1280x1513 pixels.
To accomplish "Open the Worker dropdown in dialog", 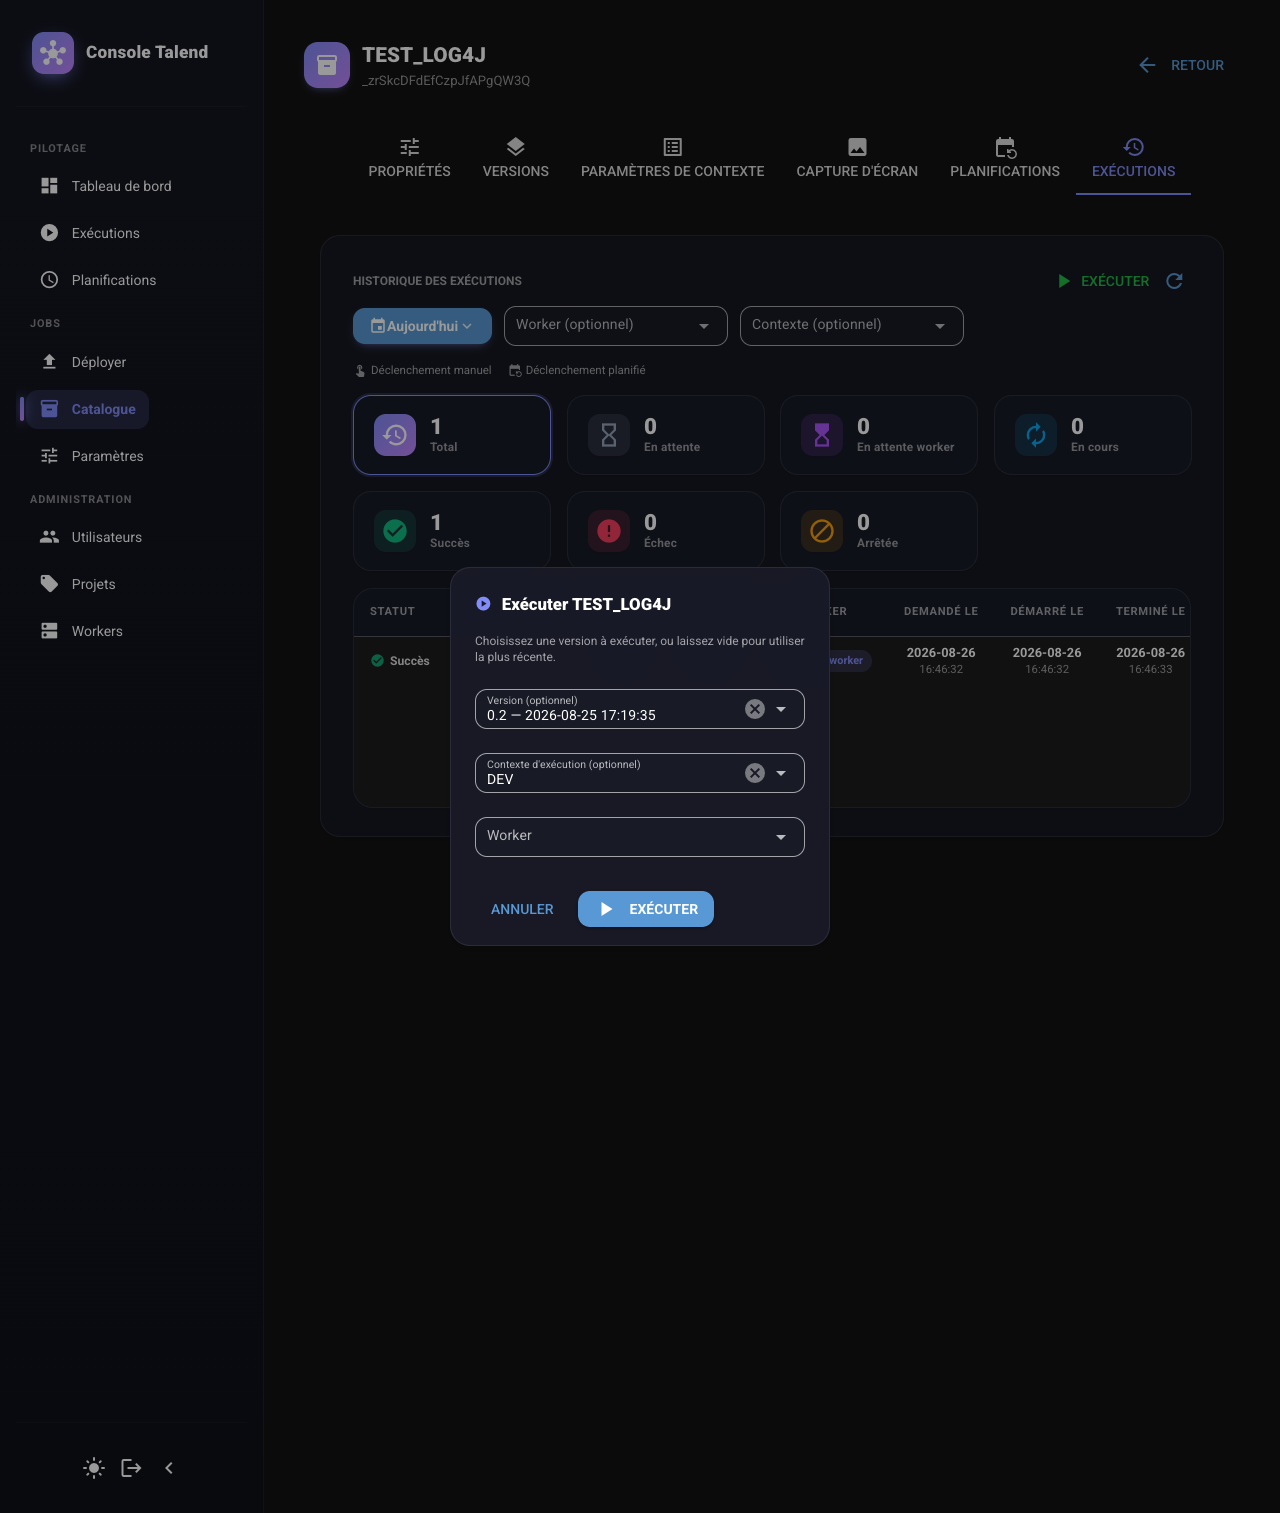I will click(640, 837).
